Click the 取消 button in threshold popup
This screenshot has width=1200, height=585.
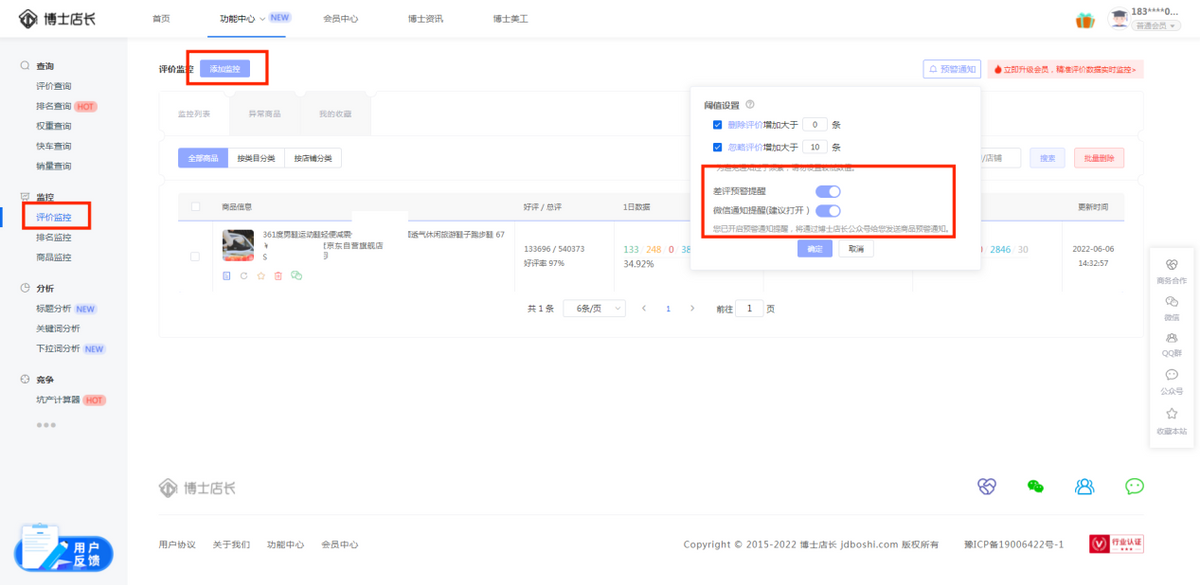856,249
